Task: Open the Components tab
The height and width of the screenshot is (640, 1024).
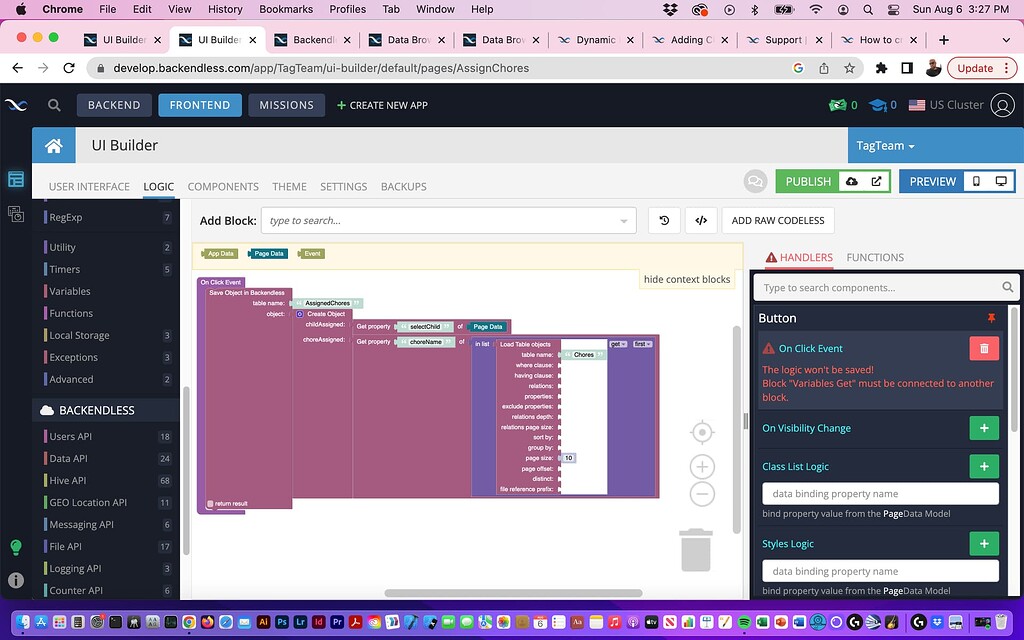Action: [223, 186]
